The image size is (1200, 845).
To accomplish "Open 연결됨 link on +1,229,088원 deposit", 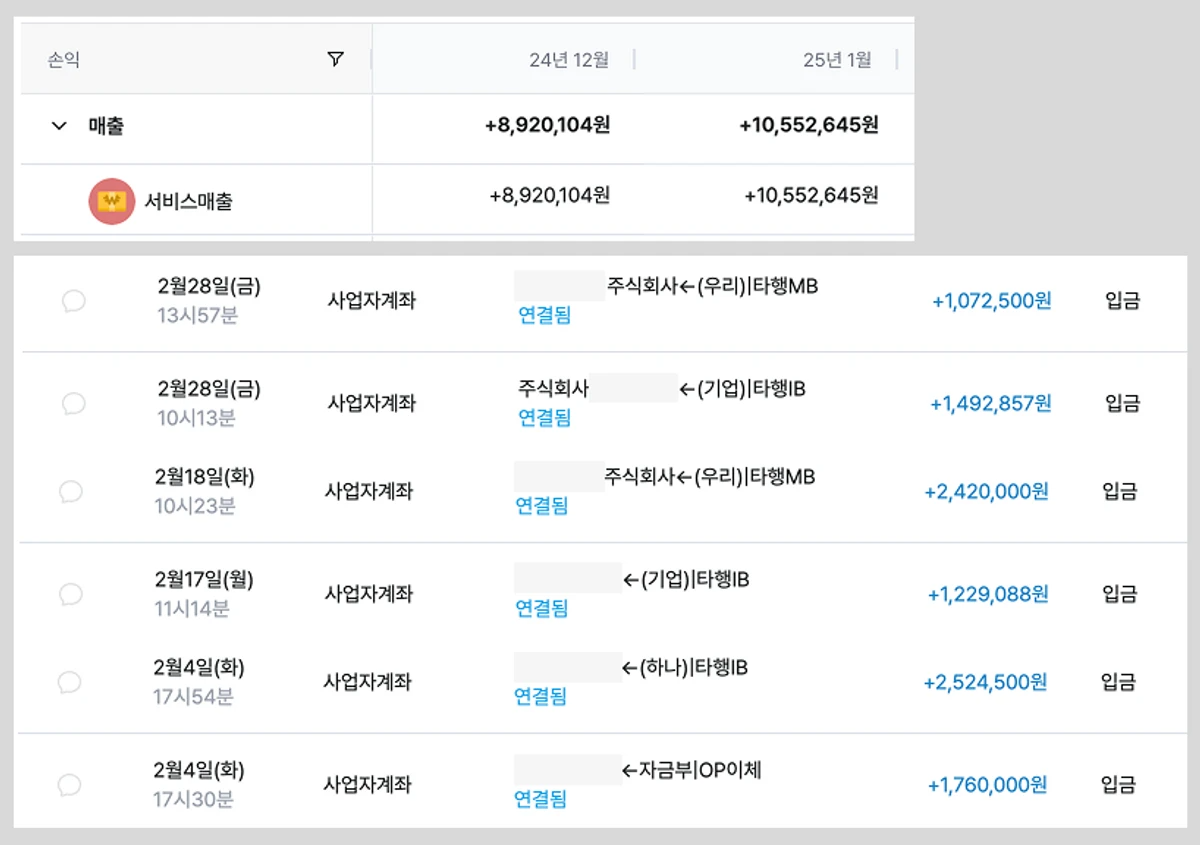I will (542, 608).
